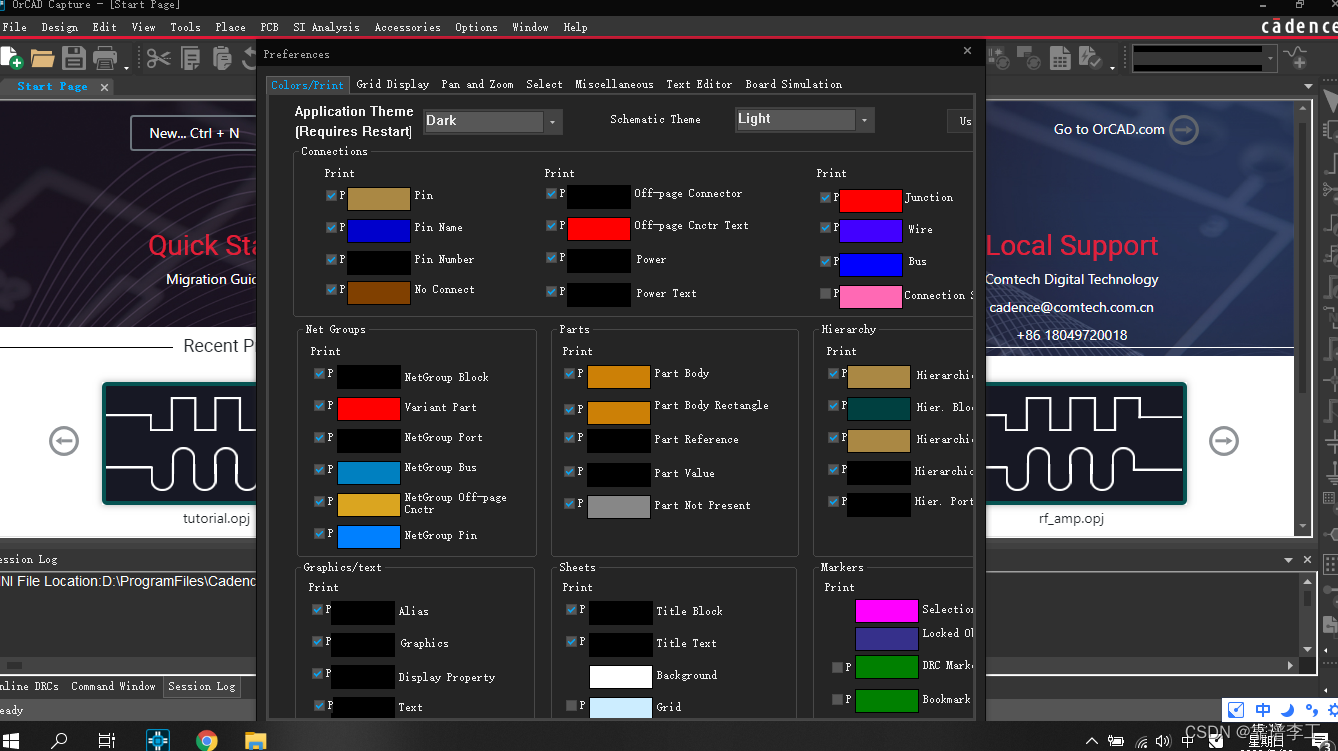Click the Bill of Materials table icon

[x=1059, y=59]
